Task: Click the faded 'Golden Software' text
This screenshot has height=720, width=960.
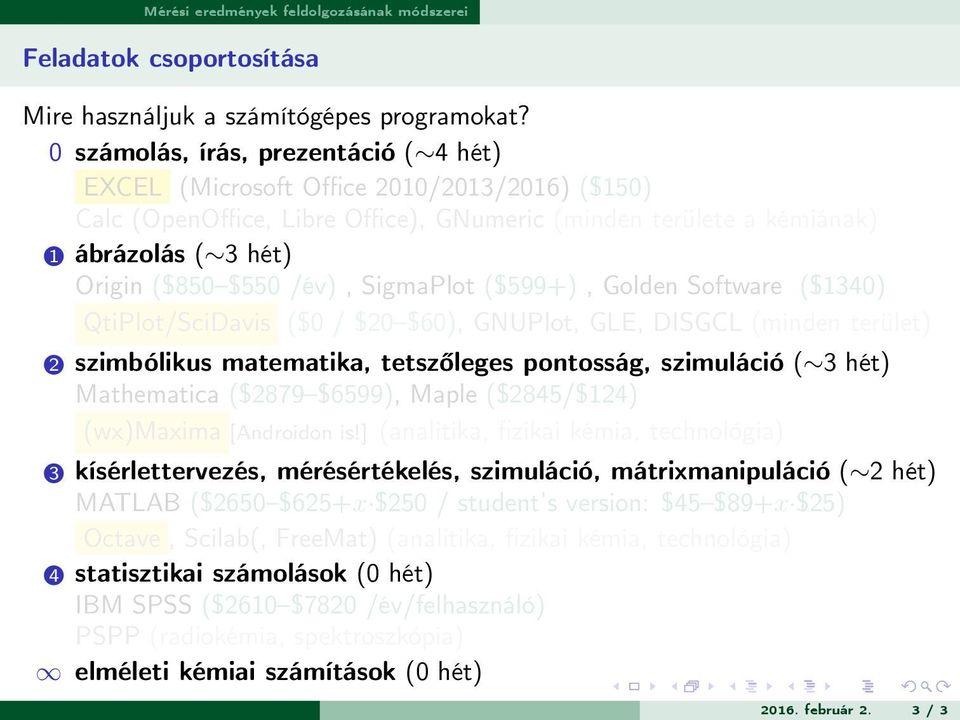Action: click(x=692, y=286)
